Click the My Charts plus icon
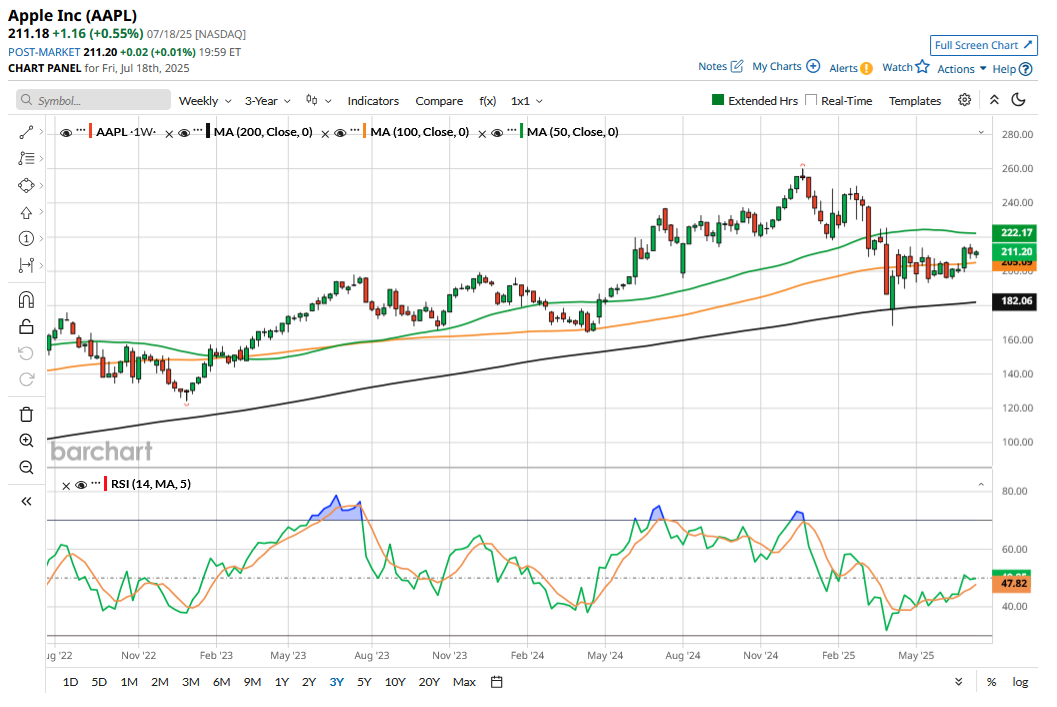1057x707 pixels. point(813,66)
